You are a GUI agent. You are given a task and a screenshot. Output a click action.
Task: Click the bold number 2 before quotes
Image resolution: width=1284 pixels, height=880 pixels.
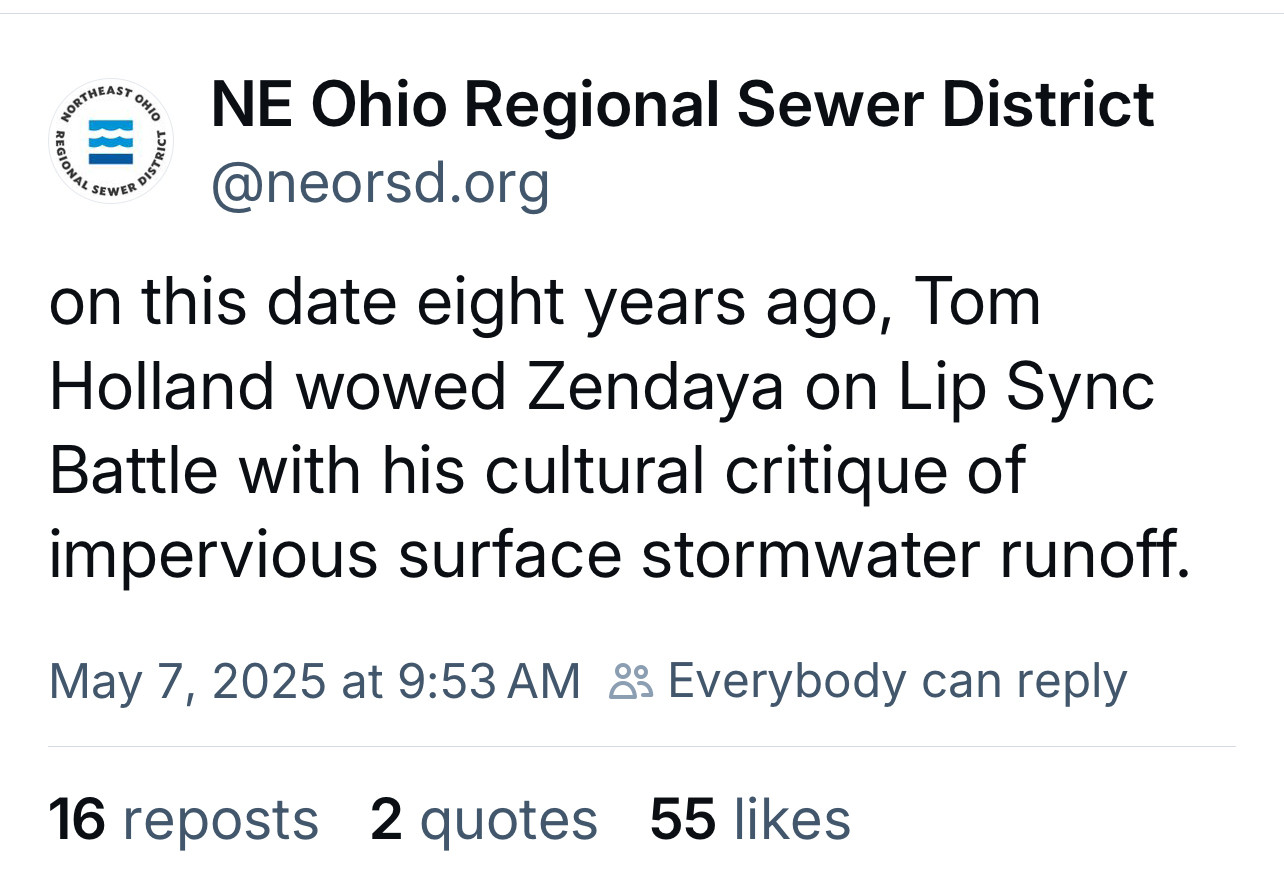pyautogui.click(x=386, y=820)
